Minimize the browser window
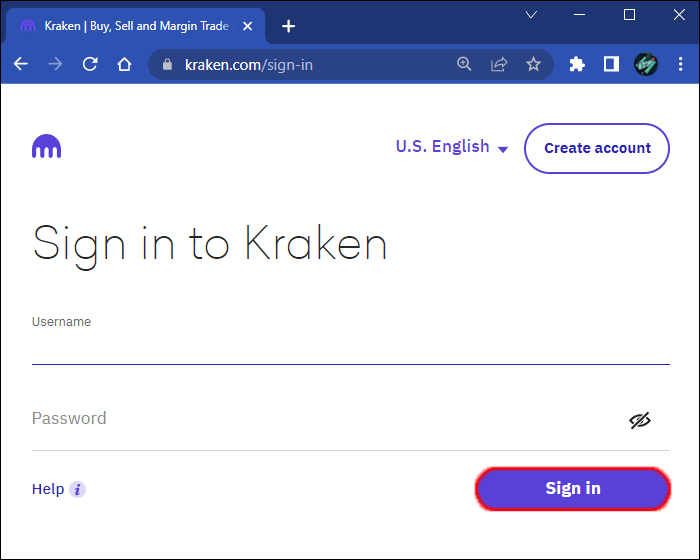 click(x=579, y=15)
